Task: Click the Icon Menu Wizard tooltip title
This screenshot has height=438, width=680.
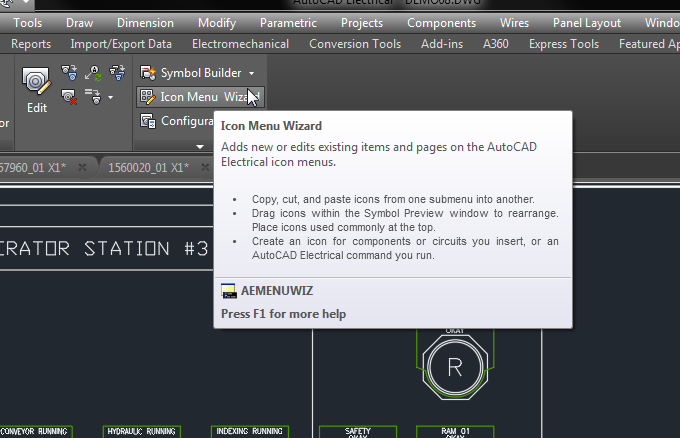Action: point(271,126)
